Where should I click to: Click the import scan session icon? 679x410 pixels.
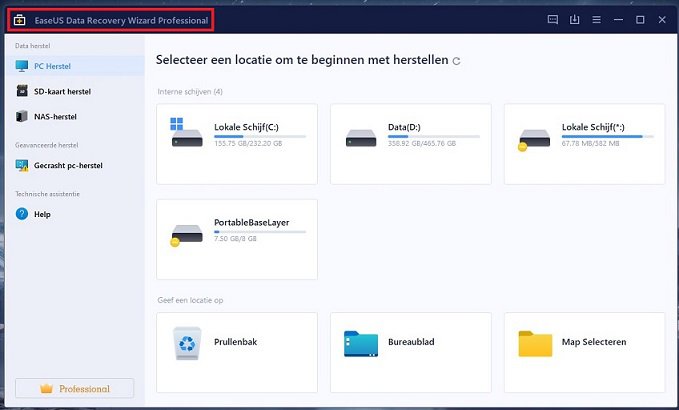click(575, 19)
